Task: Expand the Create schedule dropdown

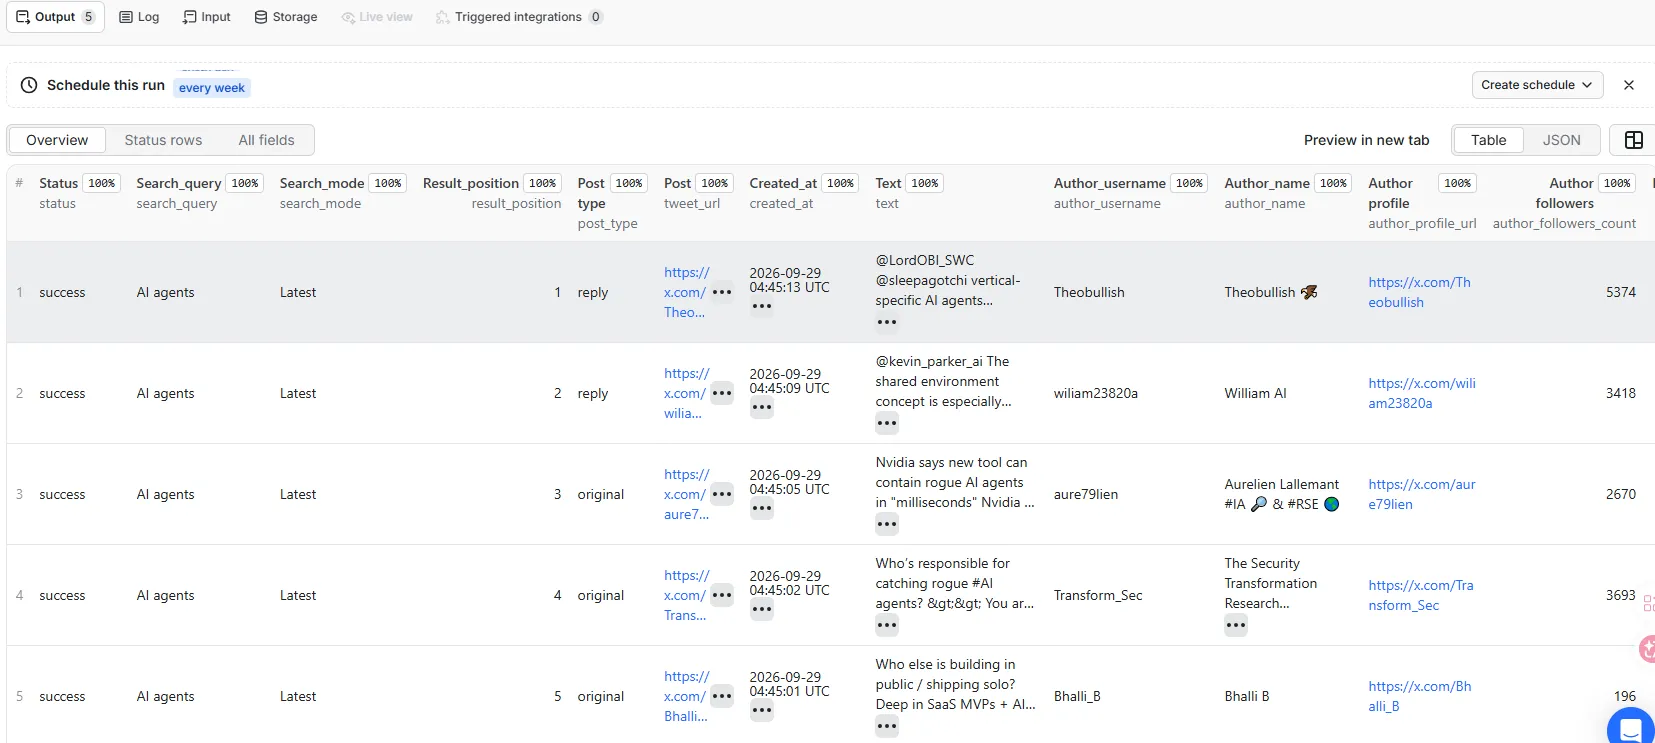Action: (x=1537, y=85)
